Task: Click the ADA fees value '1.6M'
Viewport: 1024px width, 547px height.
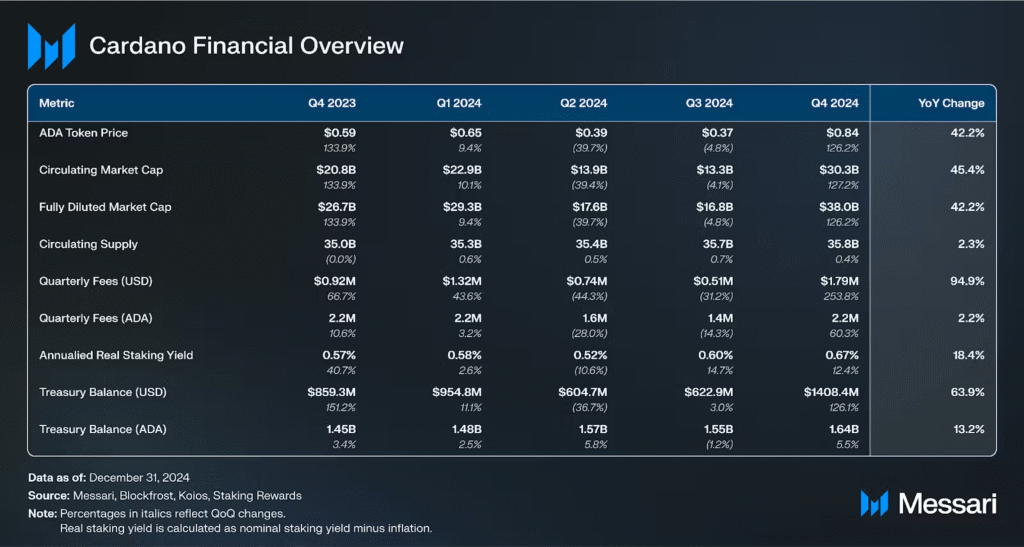Action: pyautogui.click(x=594, y=319)
